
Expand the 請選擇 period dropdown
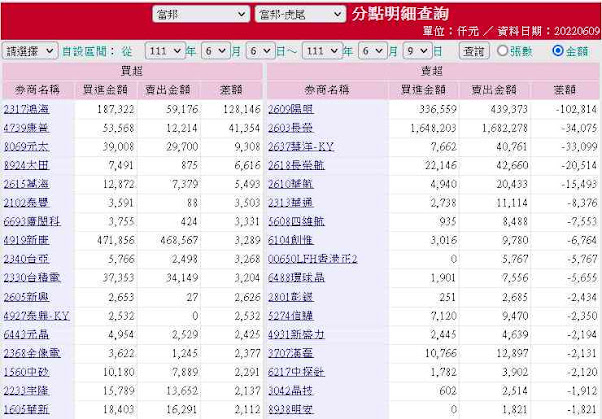(30, 51)
